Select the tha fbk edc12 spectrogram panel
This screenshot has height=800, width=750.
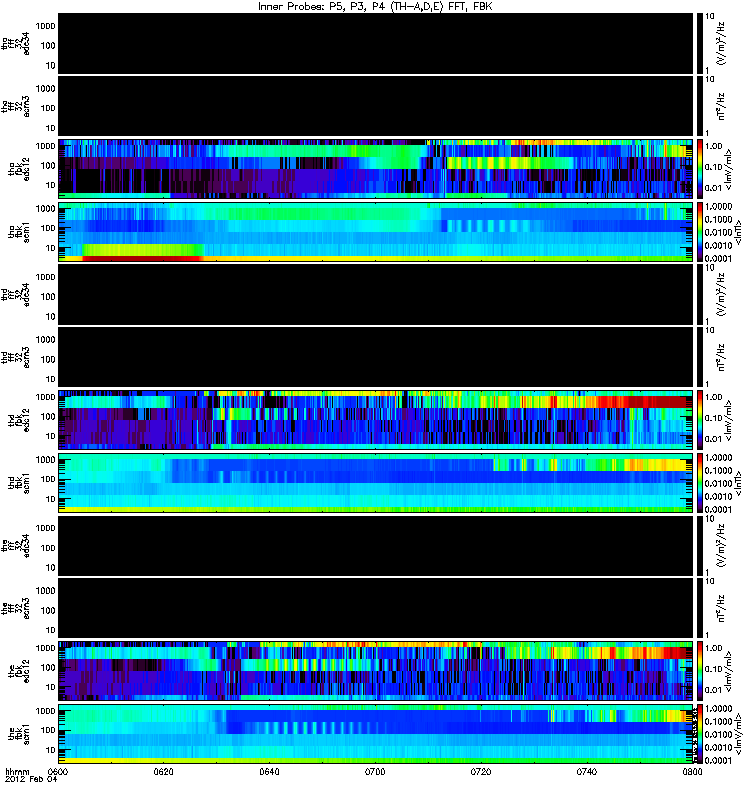pyautogui.click(x=376, y=169)
